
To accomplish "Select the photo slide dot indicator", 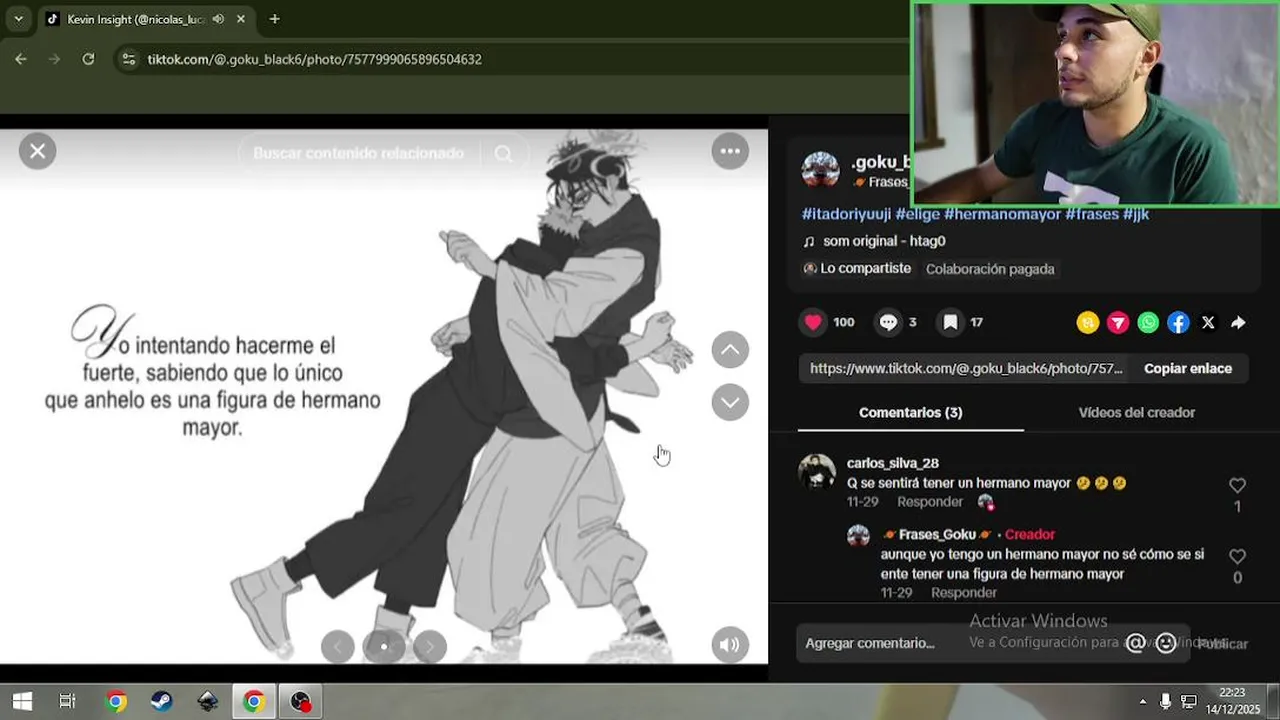I will [384, 647].
